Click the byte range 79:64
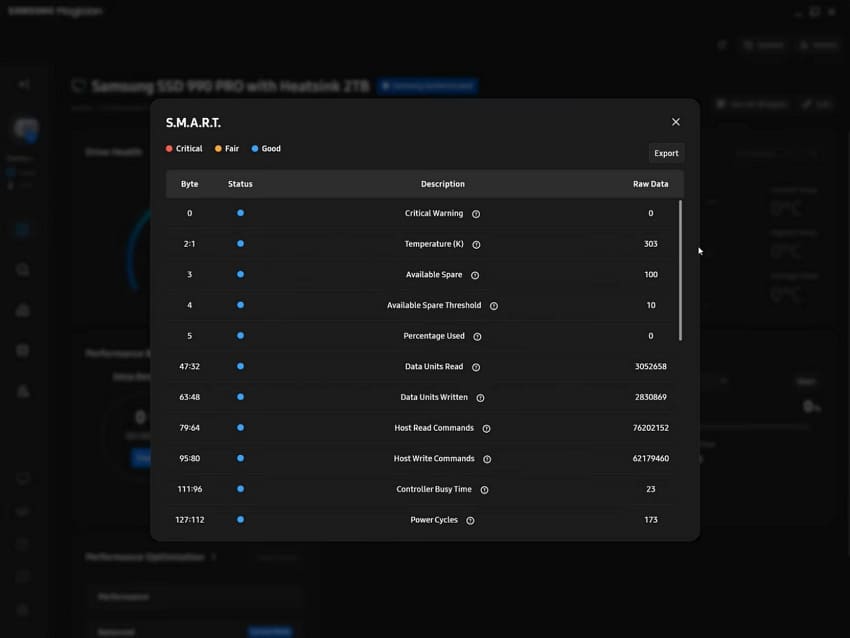850x638 pixels. coord(189,428)
